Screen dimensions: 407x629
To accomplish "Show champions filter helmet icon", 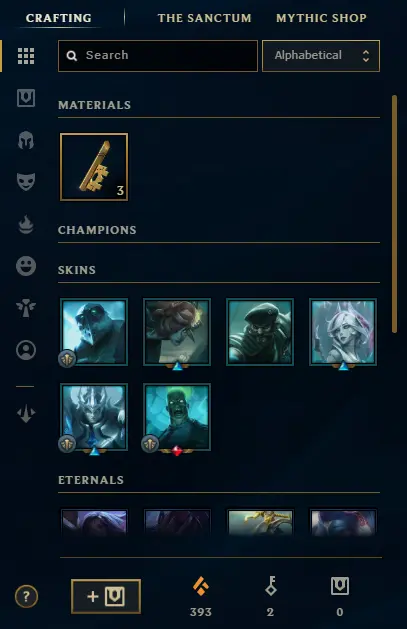I will (26, 140).
